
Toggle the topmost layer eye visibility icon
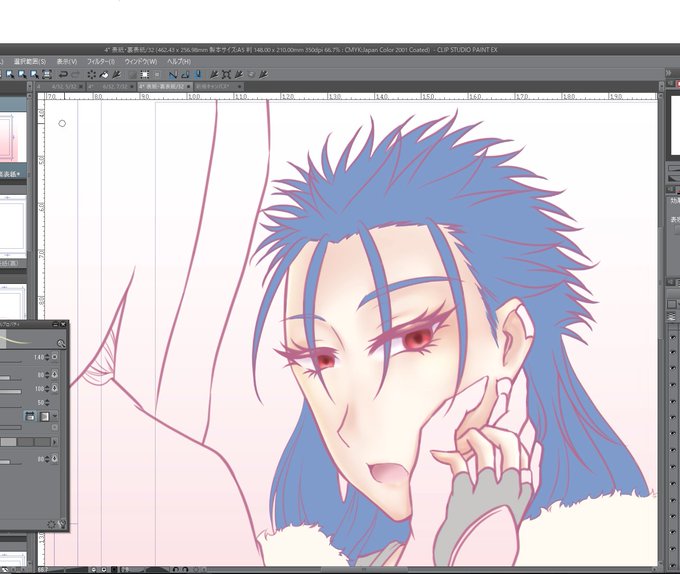click(x=673, y=337)
